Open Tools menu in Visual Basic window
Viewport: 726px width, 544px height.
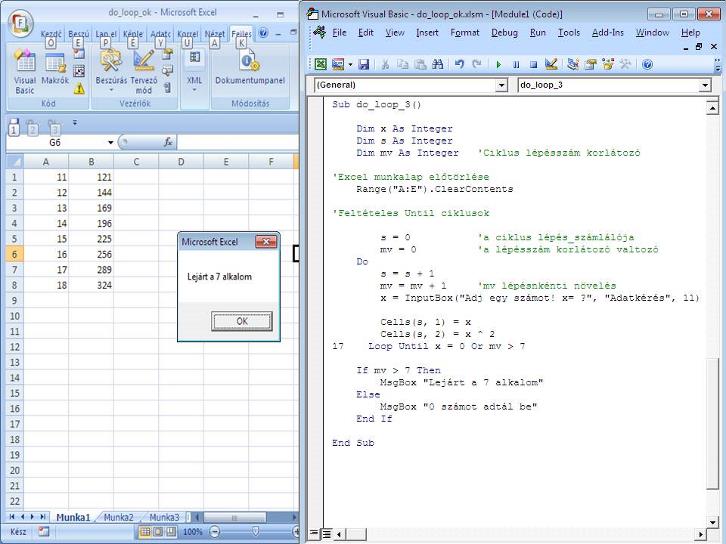[569, 33]
